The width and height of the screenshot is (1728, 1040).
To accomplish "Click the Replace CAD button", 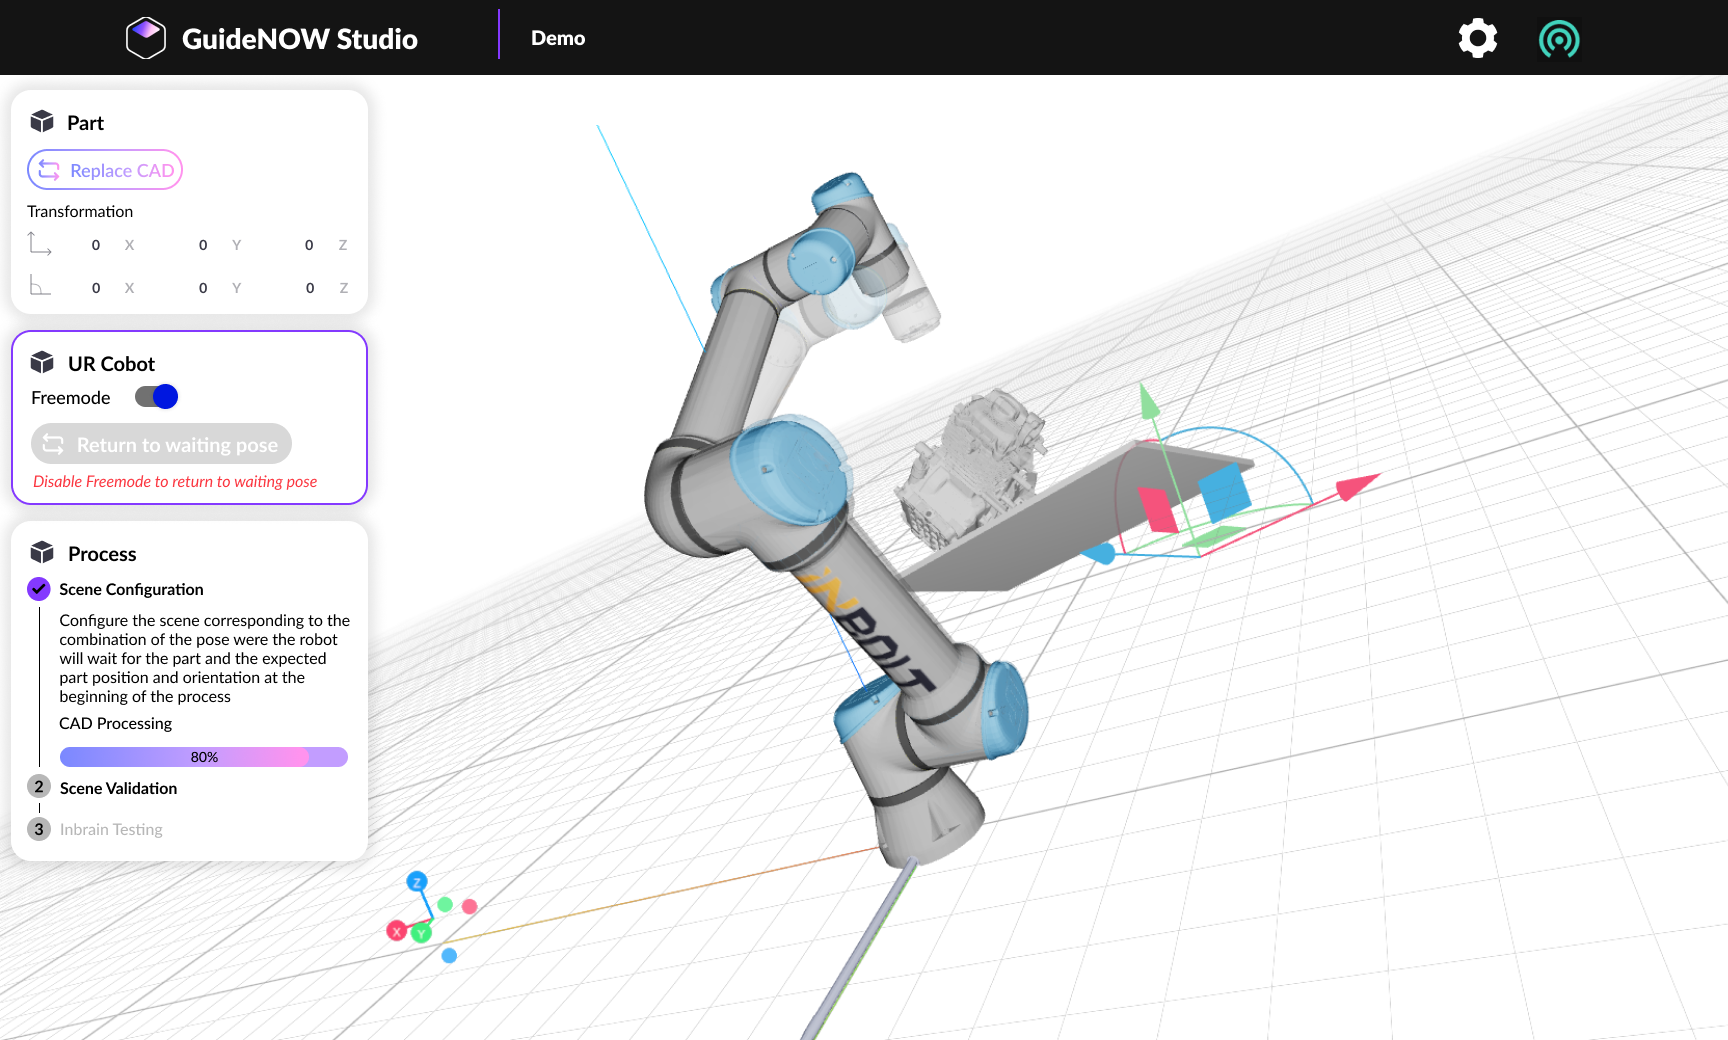I will pyautogui.click(x=105, y=170).
